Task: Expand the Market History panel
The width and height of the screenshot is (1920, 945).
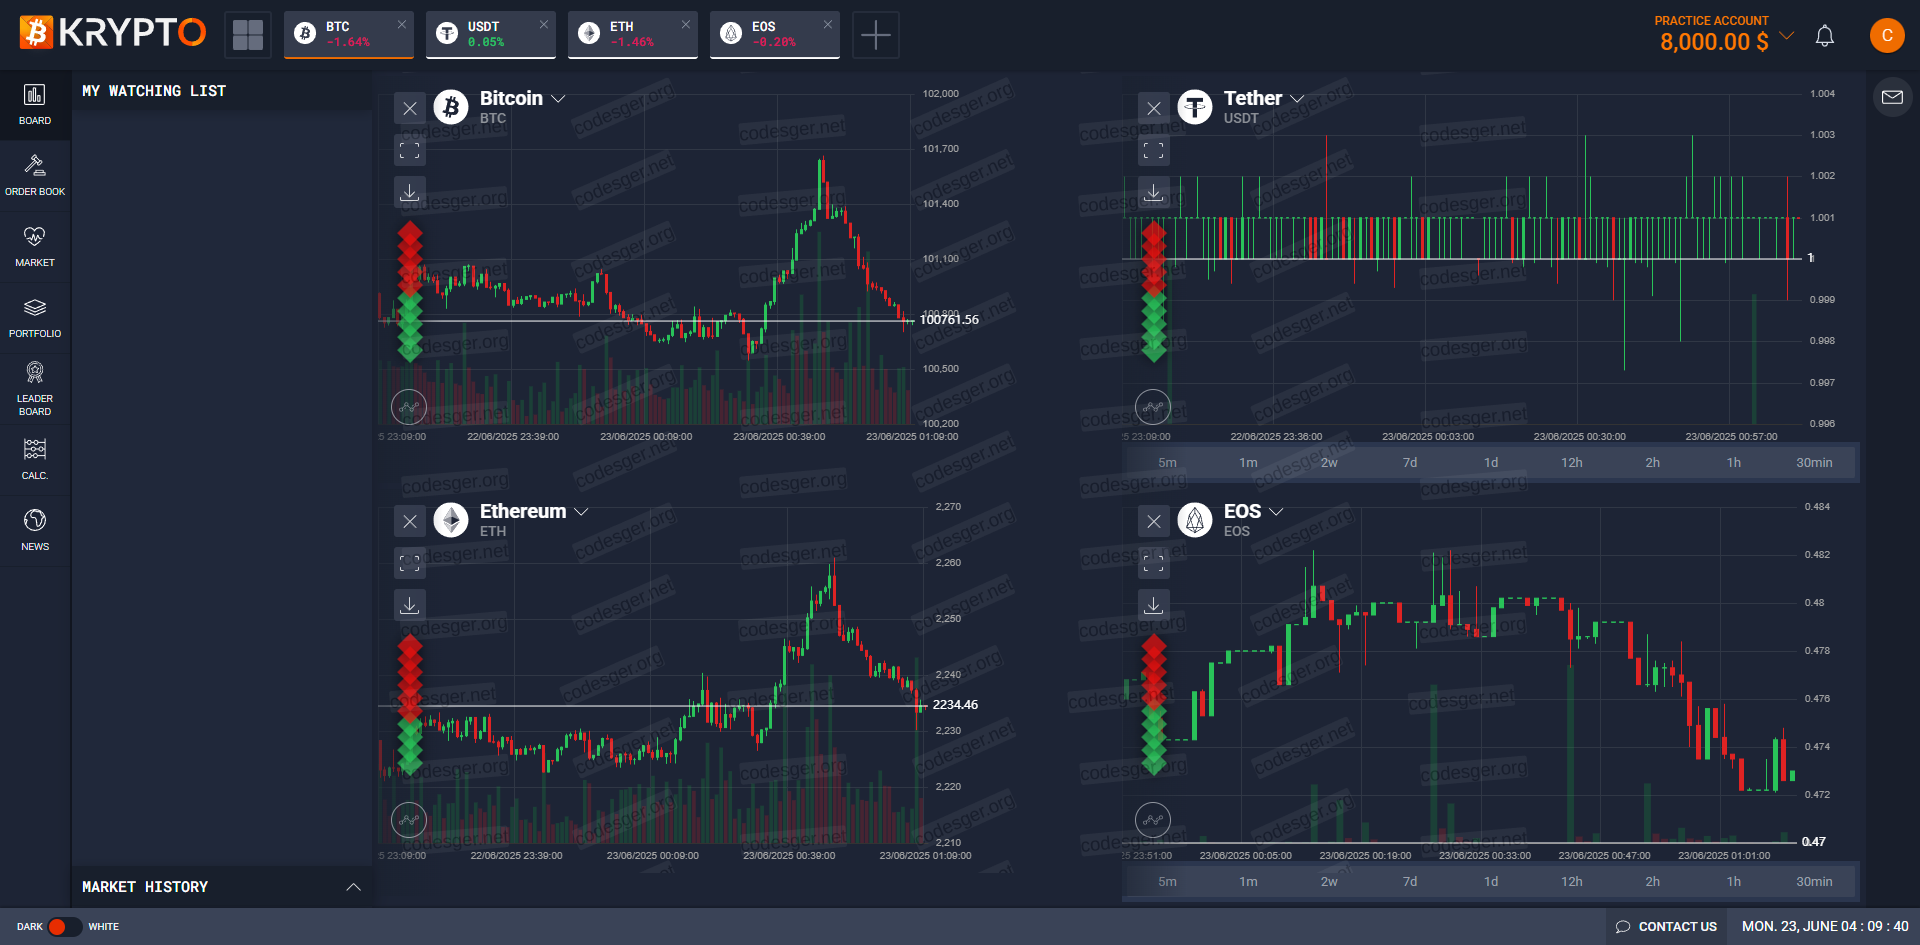Action: [353, 887]
